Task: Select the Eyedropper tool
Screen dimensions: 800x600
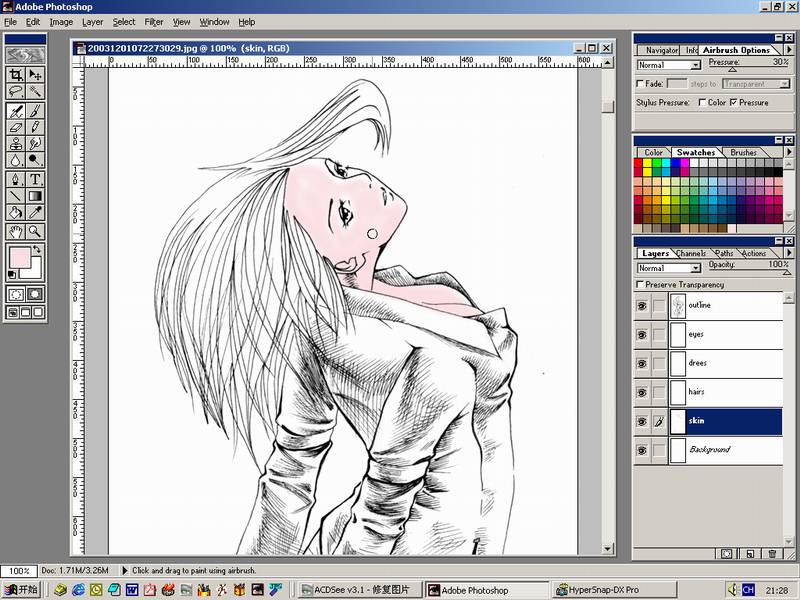Action: (x=35, y=212)
